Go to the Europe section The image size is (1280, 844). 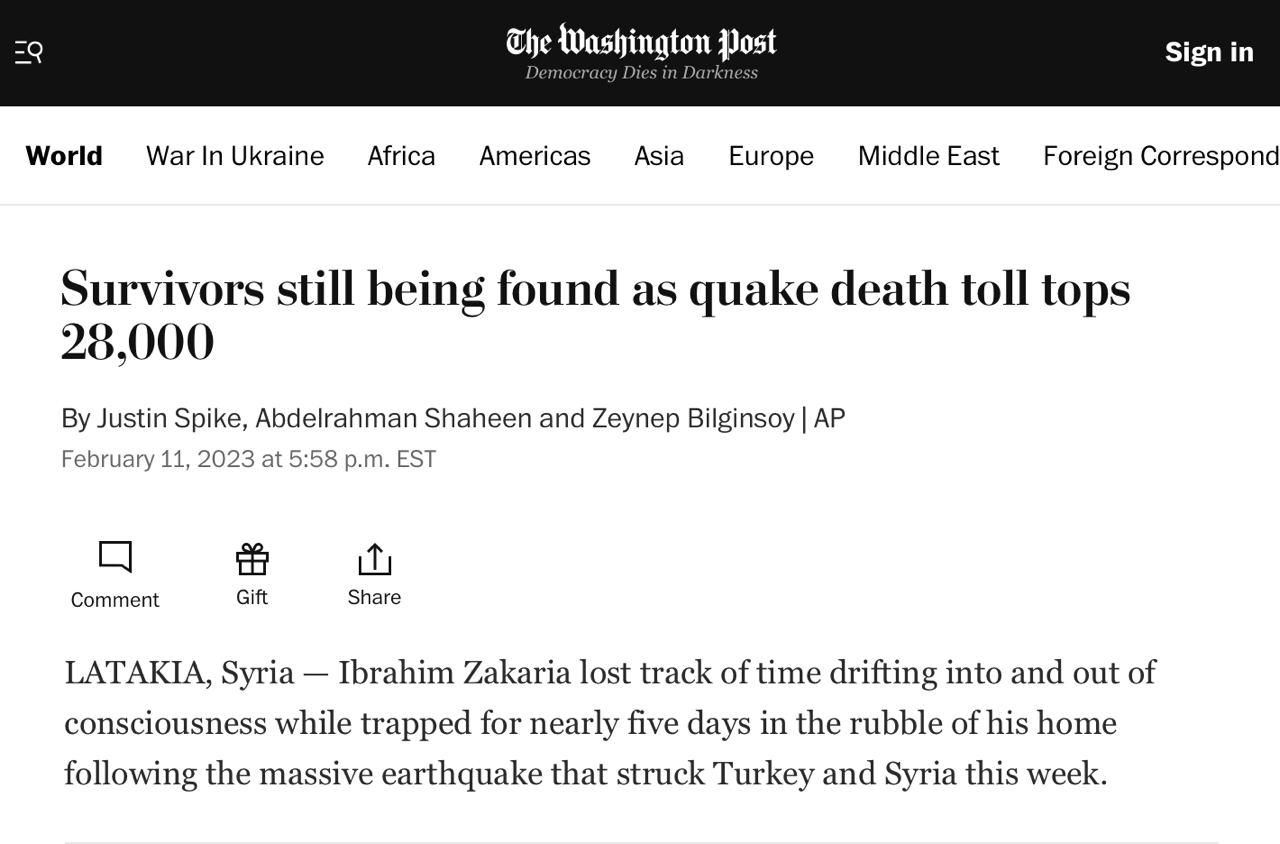(x=771, y=156)
